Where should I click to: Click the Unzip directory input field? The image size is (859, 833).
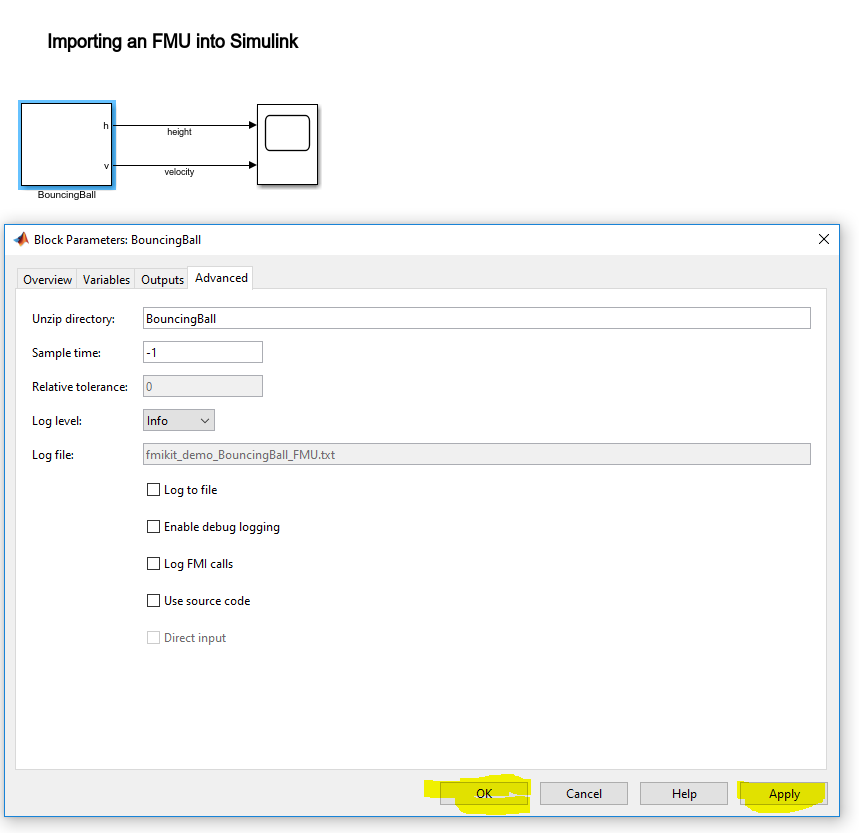(x=400, y=317)
